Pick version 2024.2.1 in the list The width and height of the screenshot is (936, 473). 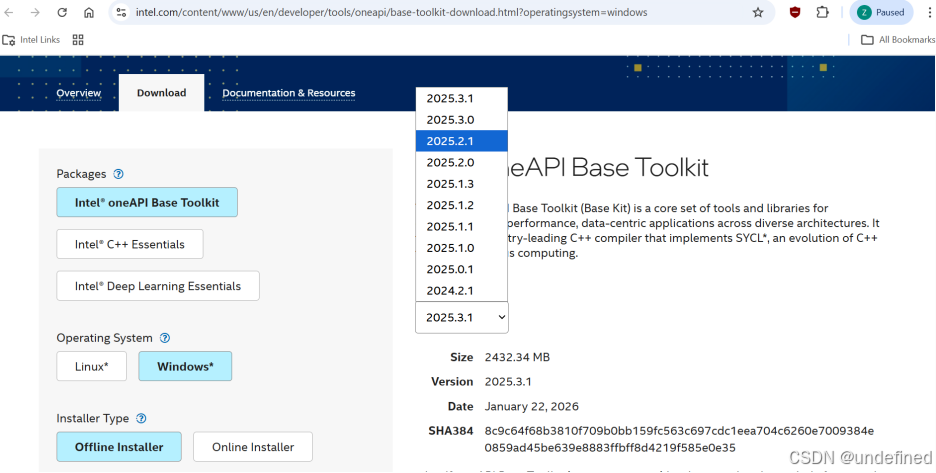tap(461, 291)
